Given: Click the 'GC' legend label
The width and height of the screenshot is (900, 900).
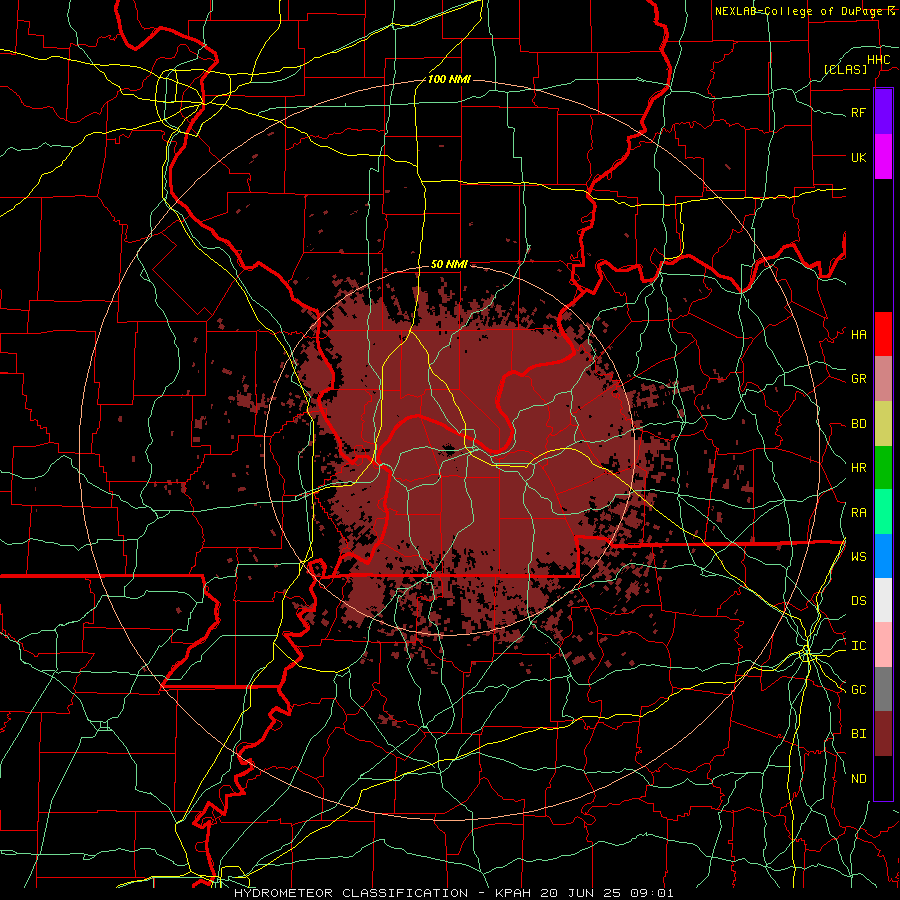Looking at the screenshot, I should click(x=858, y=690).
